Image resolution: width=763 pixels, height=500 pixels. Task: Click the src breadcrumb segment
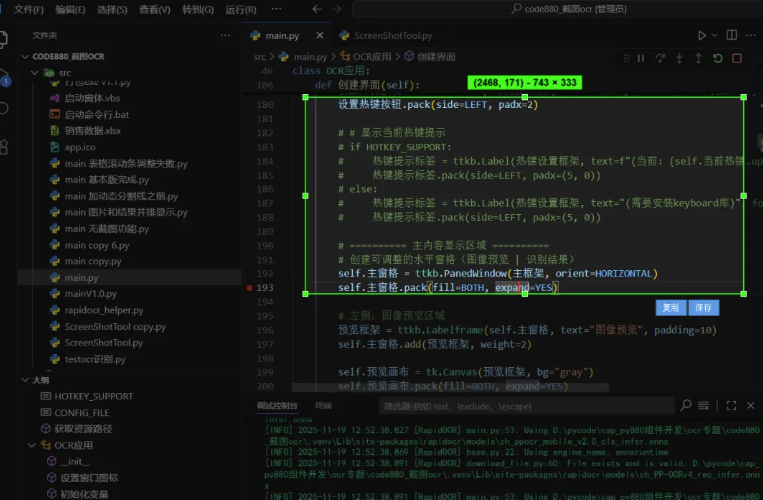tap(259, 57)
